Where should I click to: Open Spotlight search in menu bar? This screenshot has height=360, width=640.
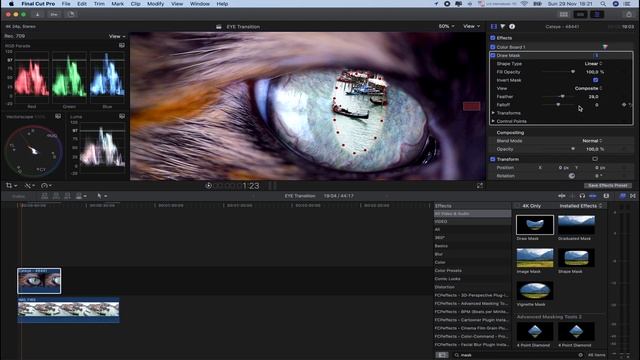(x=603, y=4)
